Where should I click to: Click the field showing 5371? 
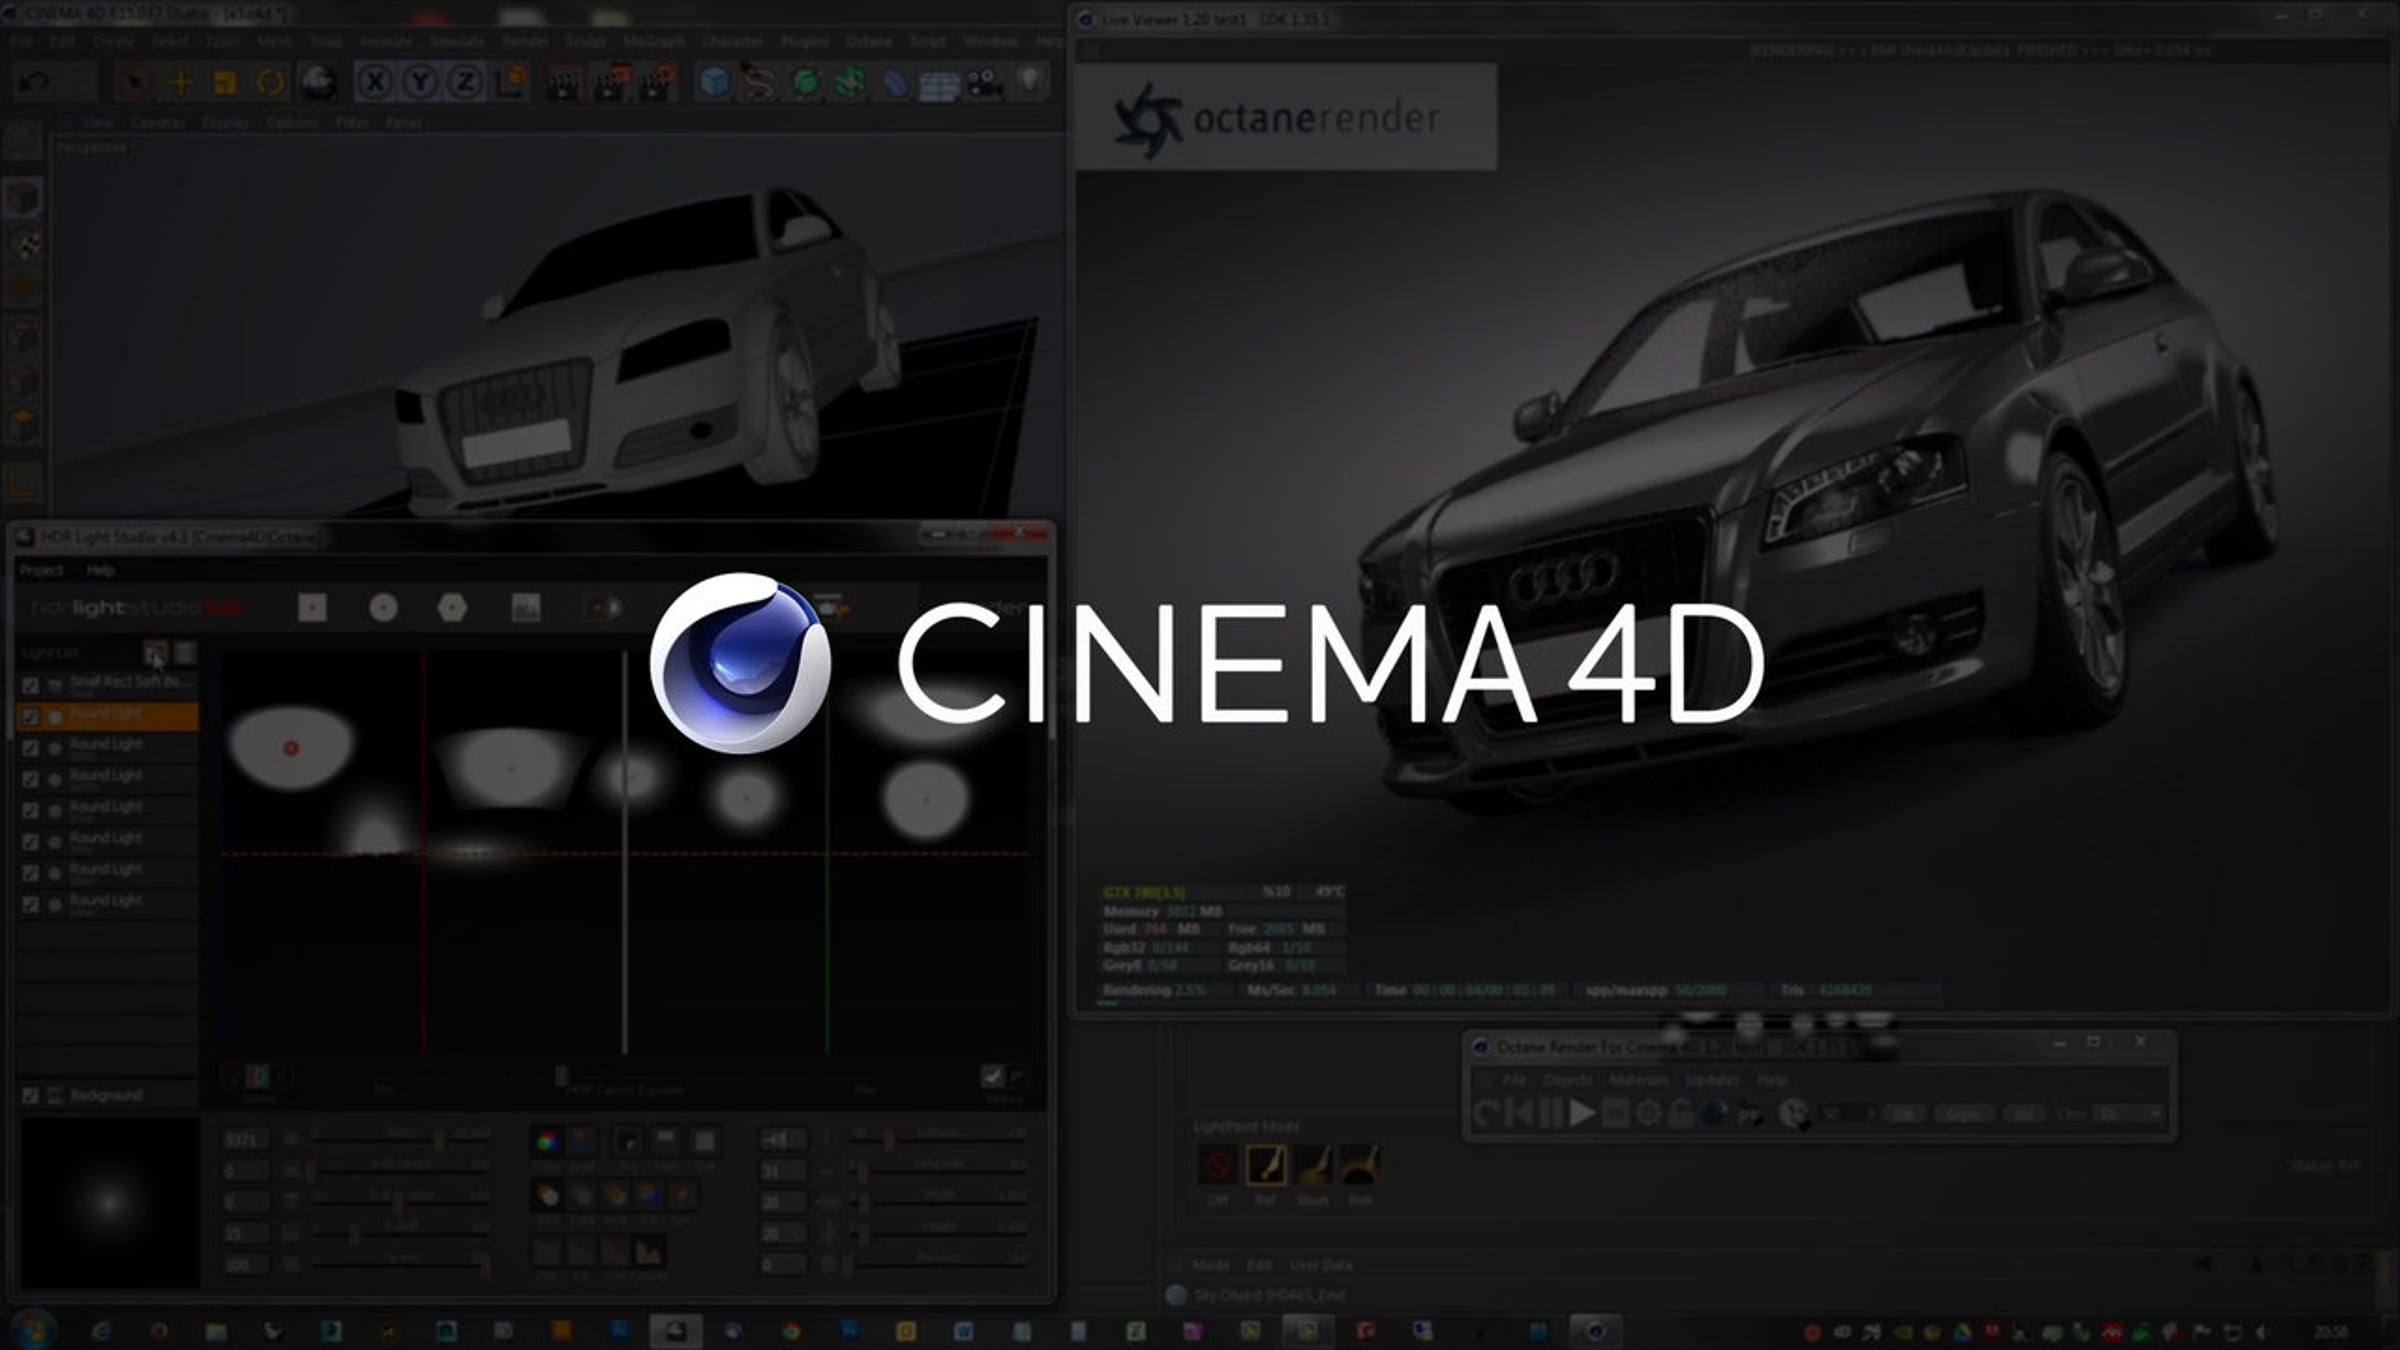245,1140
